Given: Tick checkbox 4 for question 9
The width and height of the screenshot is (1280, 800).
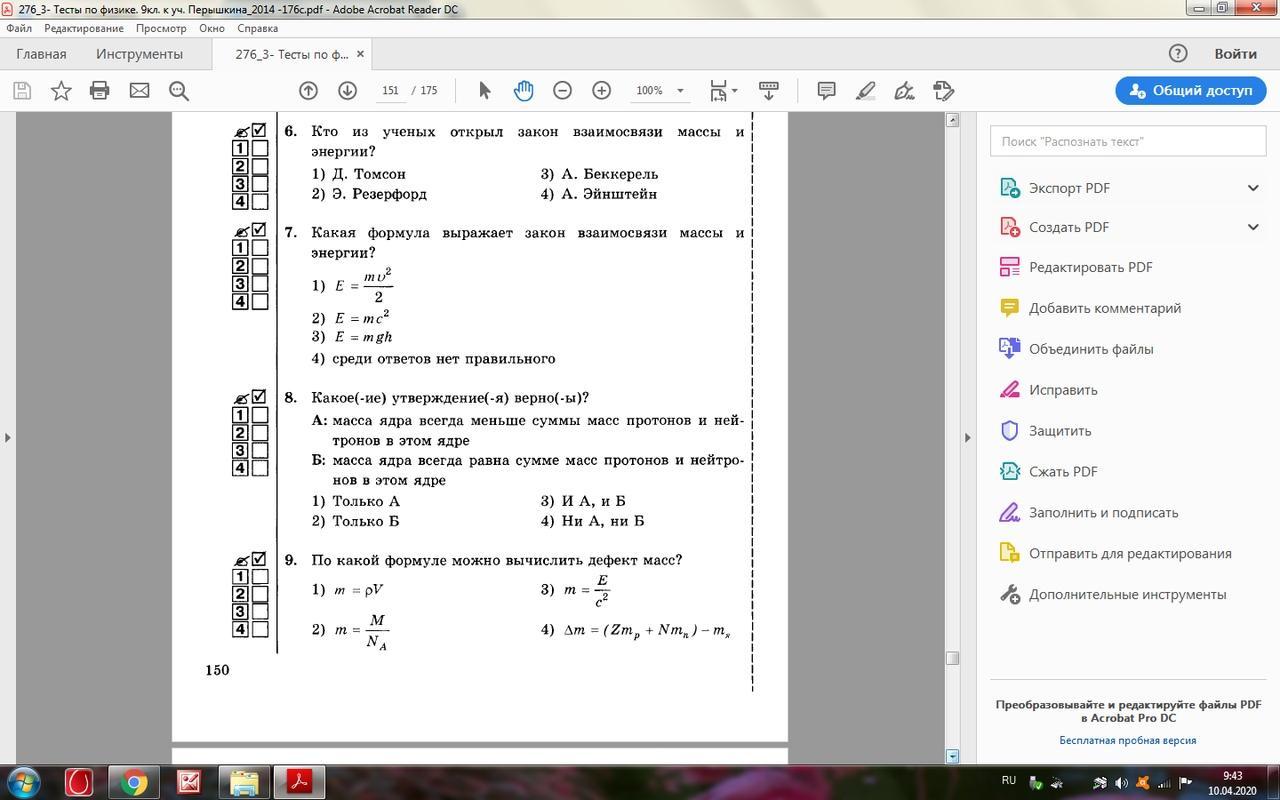Looking at the screenshot, I should click(x=260, y=630).
